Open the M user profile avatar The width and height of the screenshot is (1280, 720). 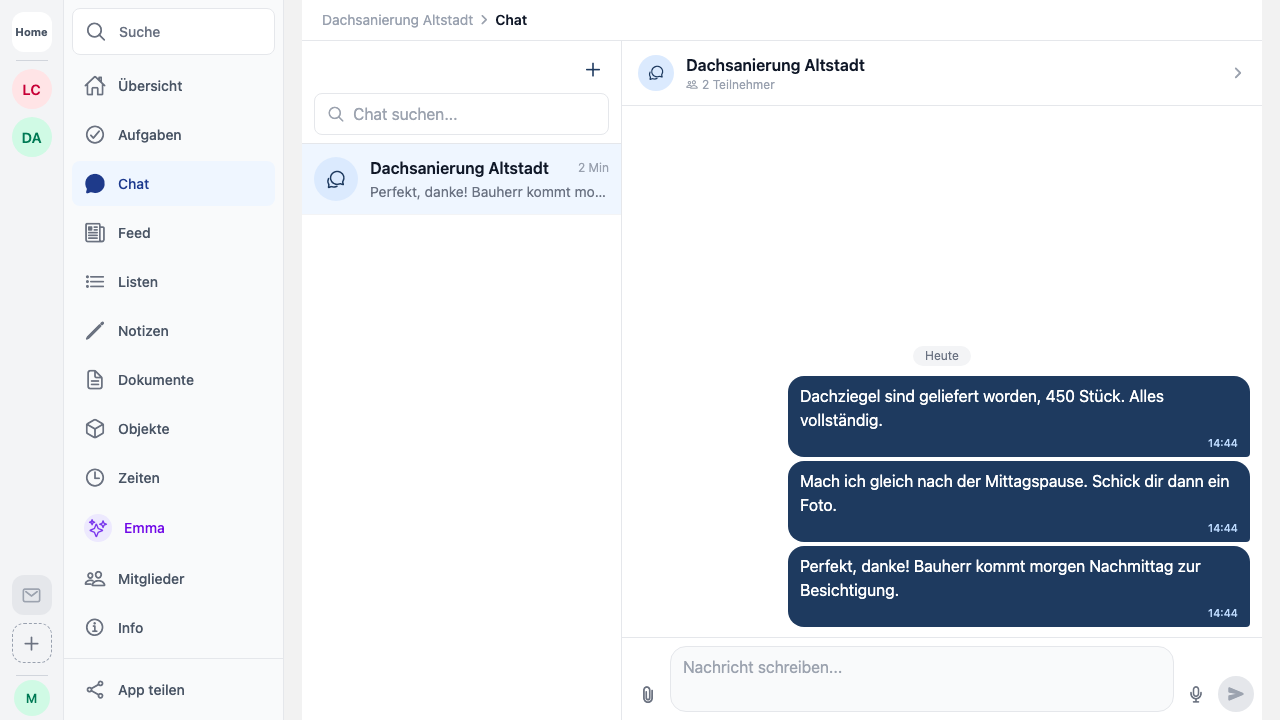pos(31,698)
